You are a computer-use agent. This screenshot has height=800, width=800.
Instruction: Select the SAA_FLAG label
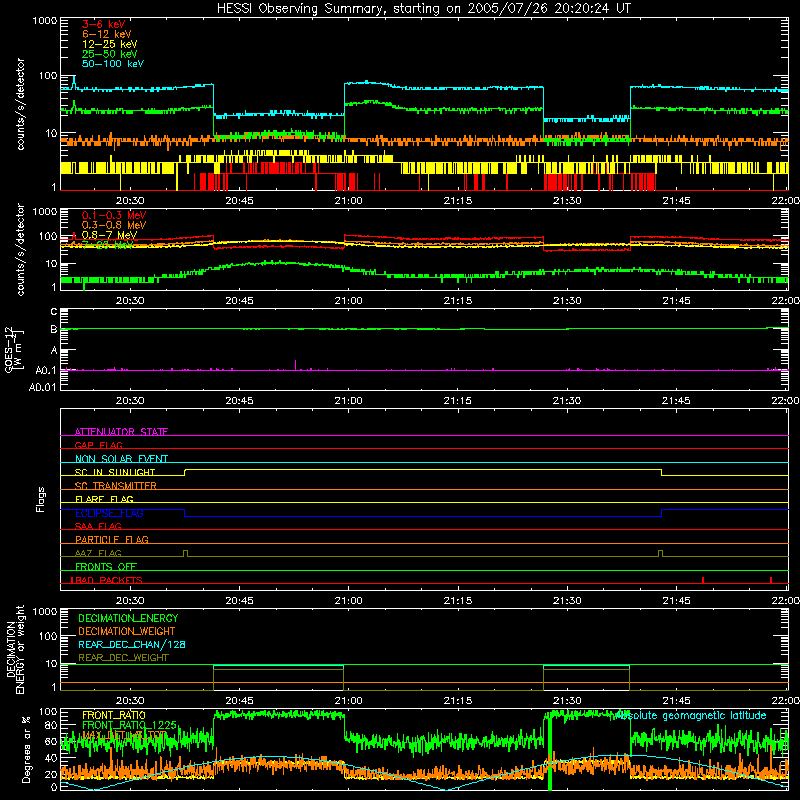(x=98, y=526)
